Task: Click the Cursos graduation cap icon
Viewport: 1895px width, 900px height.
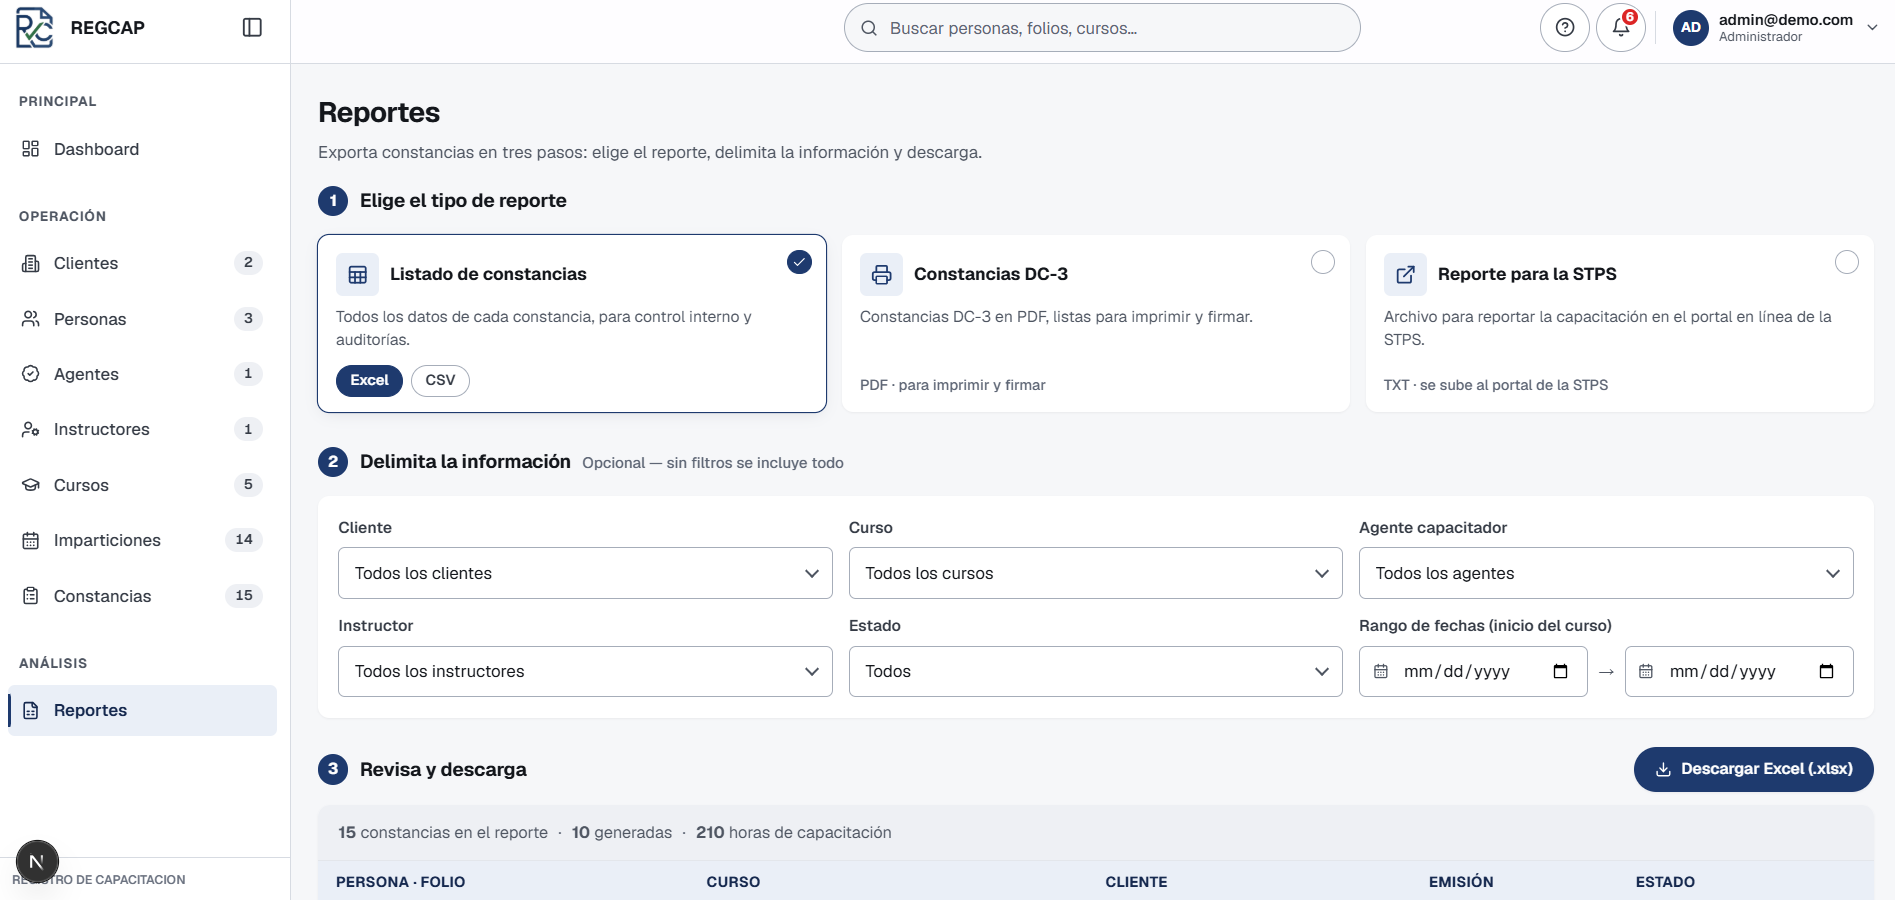Action: 31,485
